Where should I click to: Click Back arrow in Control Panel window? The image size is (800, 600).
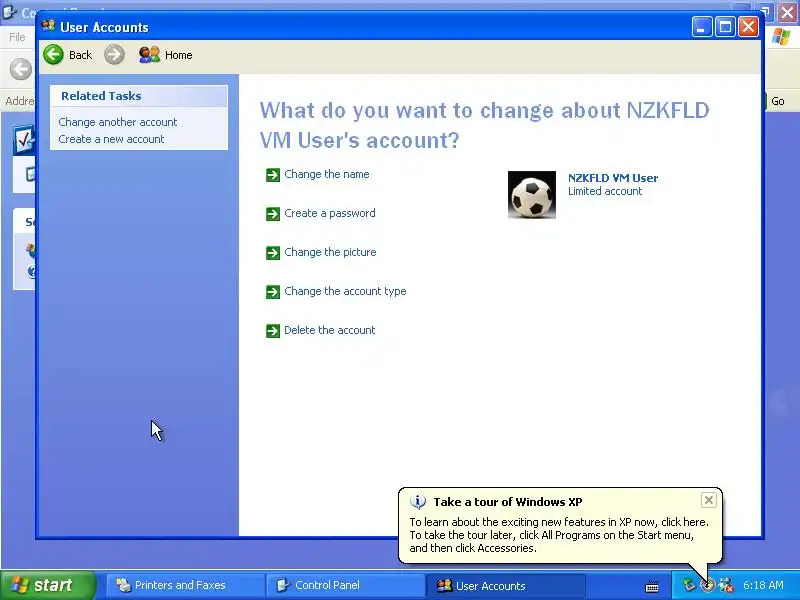pos(21,69)
